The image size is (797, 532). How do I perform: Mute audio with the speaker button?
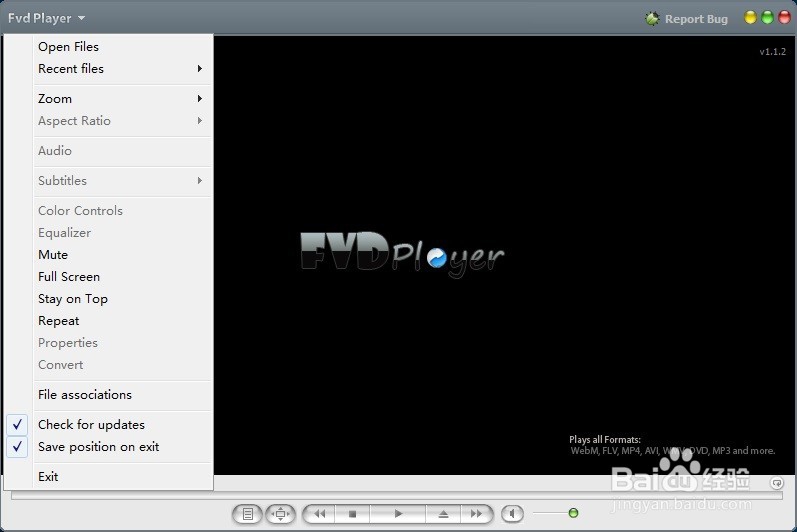click(512, 514)
